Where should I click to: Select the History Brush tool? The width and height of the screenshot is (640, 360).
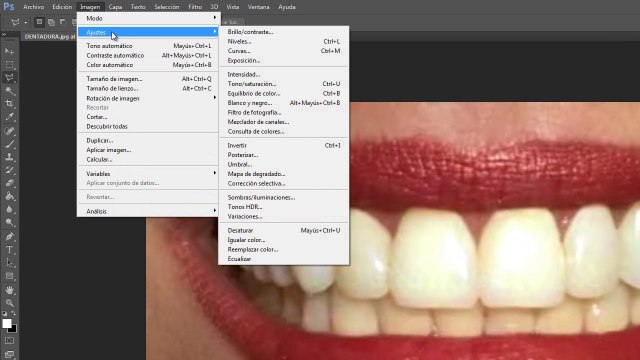9,170
